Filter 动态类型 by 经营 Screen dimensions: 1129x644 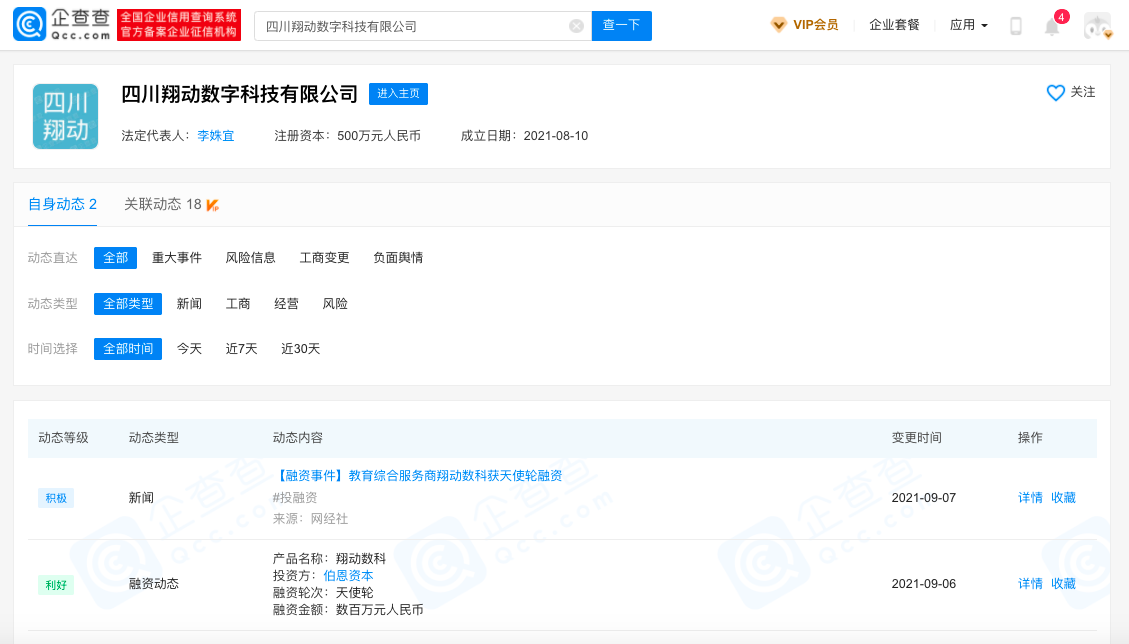coord(286,304)
